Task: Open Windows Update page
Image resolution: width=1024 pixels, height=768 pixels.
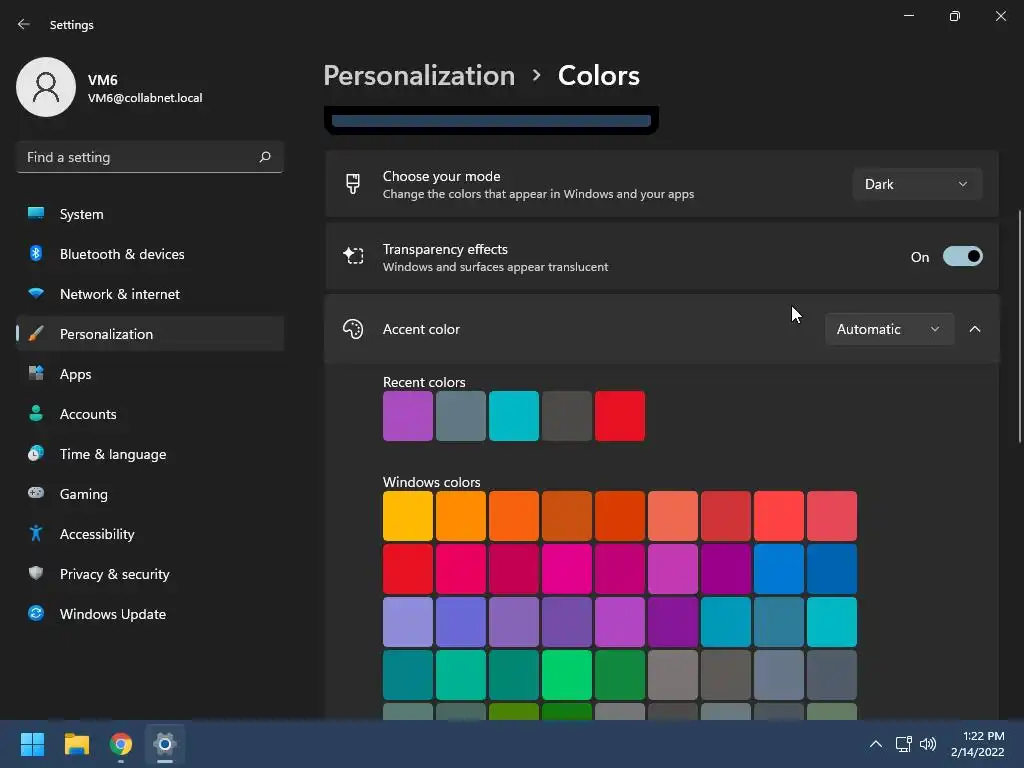Action: pos(150,613)
